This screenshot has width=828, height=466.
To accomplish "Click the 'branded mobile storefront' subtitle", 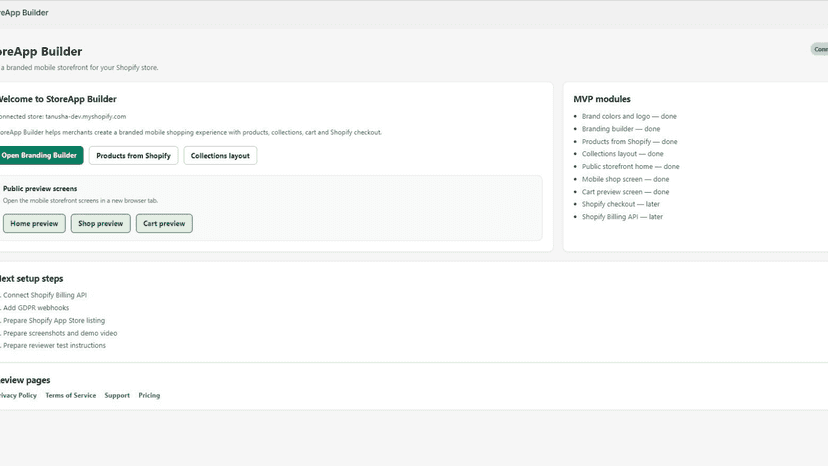I will pos(79,68).
